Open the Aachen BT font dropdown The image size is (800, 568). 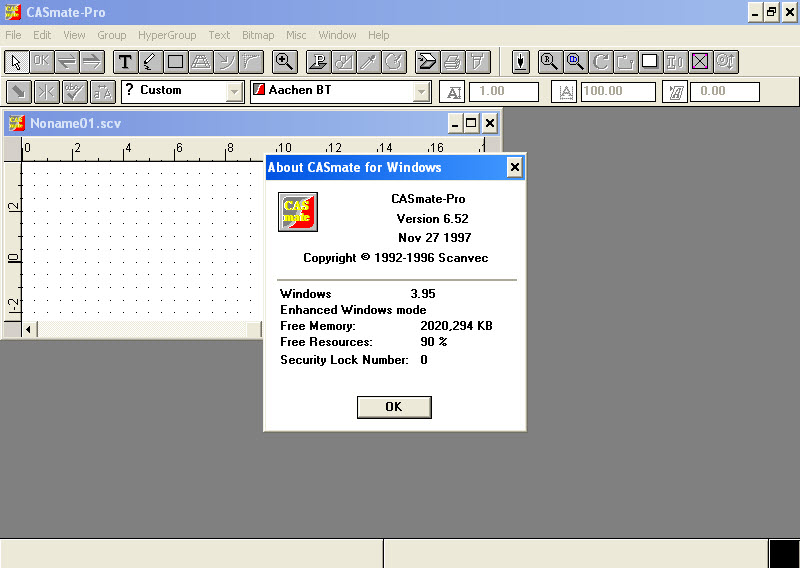(422, 92)
